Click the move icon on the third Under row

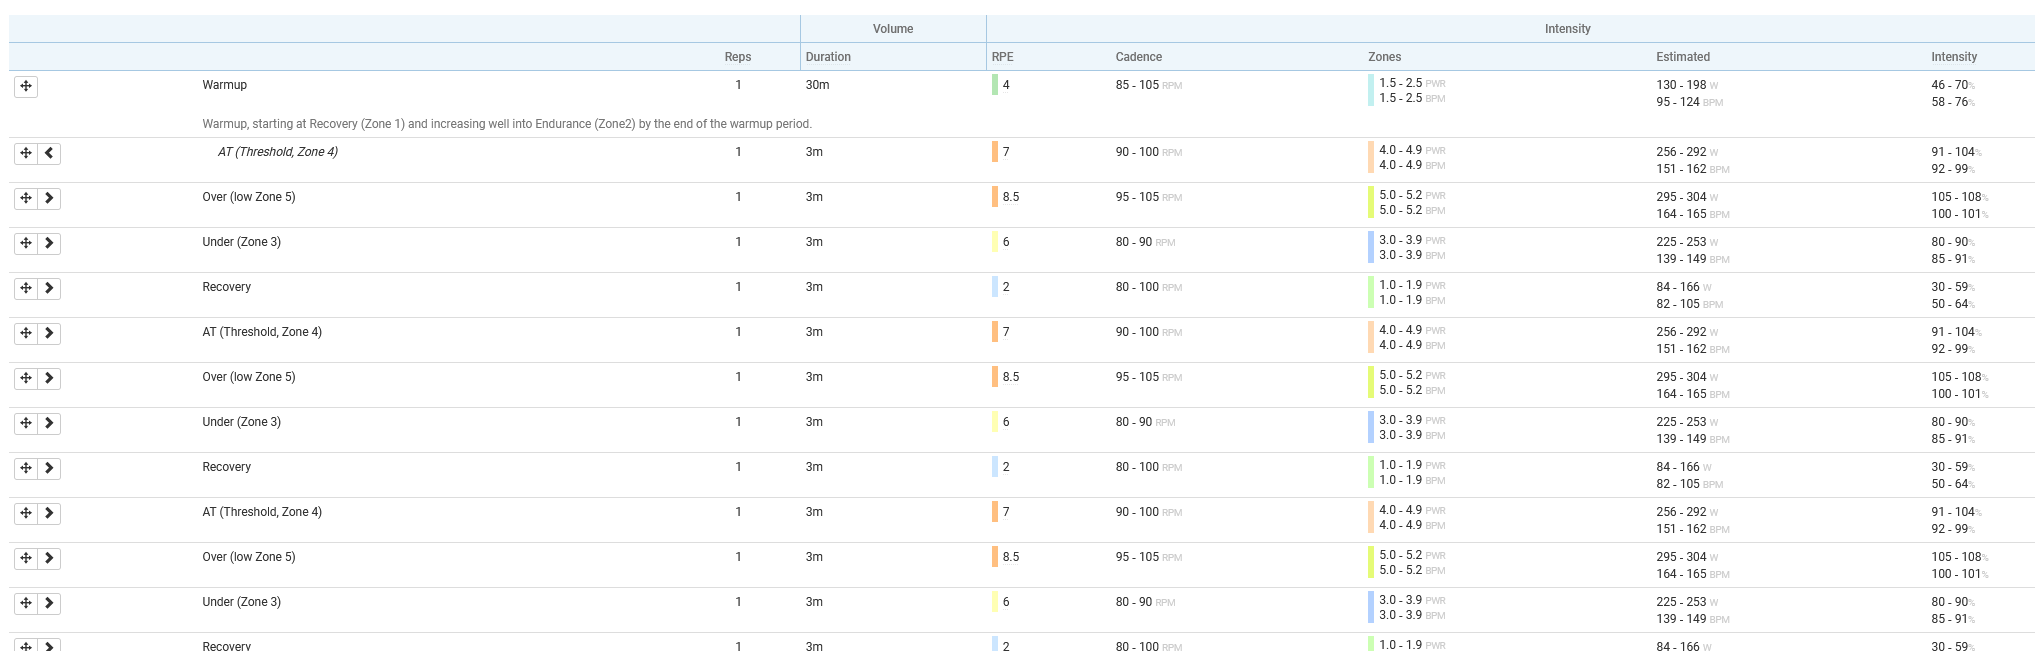click(26, 603)
